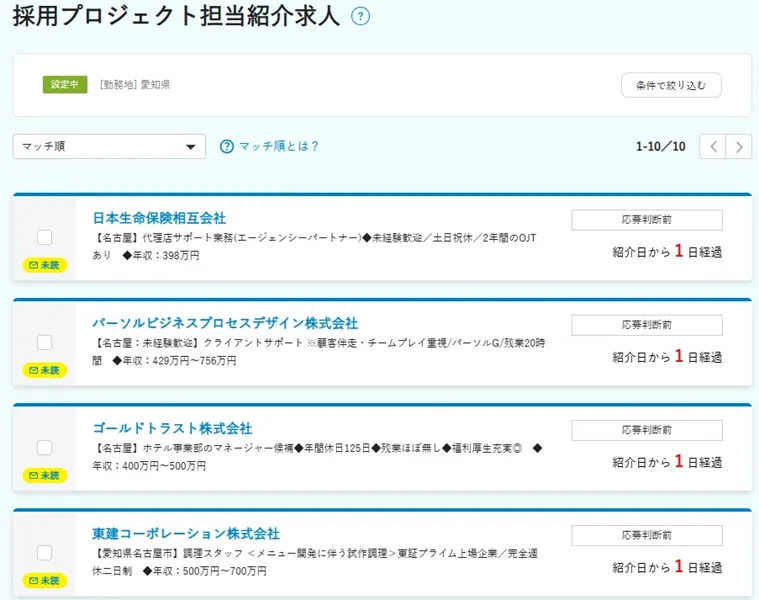Viewport: 759px width, 600px height.
Task: Open the マッチ順 sort dropdown
Action: pyautogui.click(x=109, y=147)
